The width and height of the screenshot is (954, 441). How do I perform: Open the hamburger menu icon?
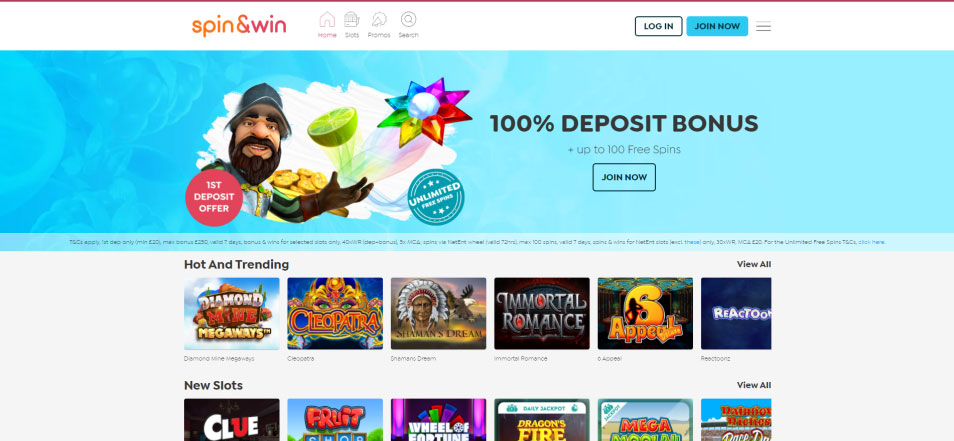tap(763, 26)
